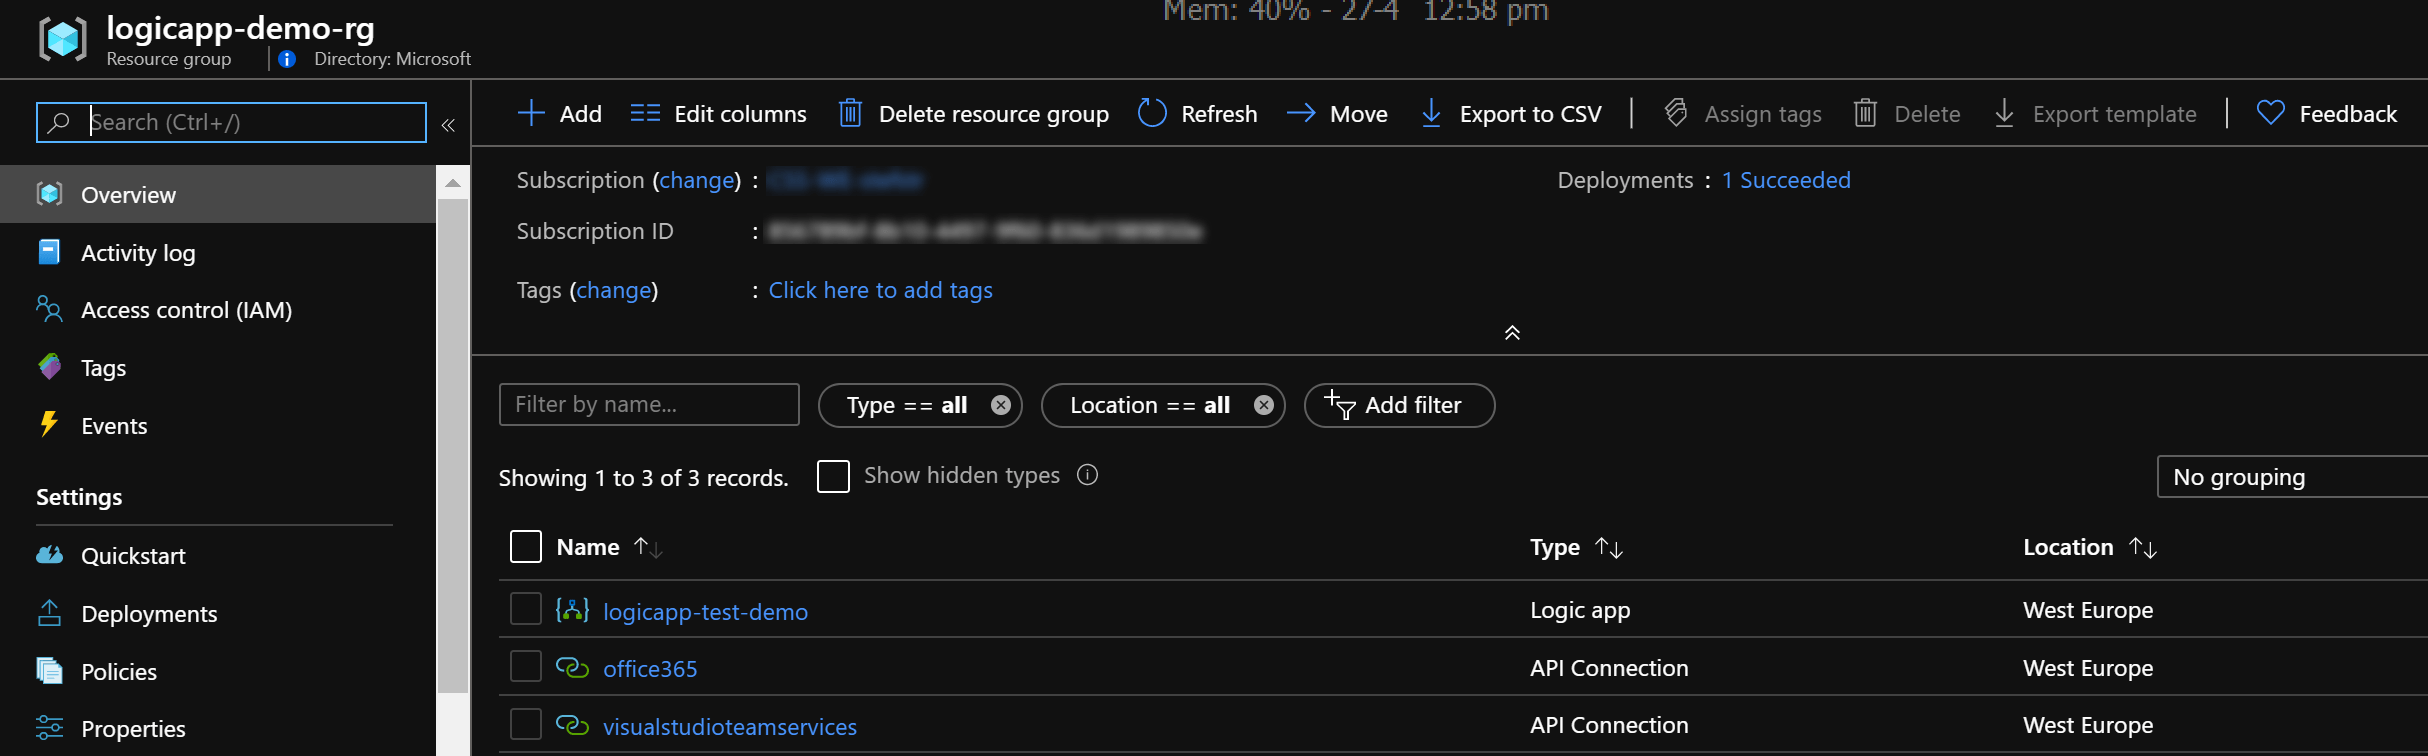Click the Policies documents icon
This screenshot has height=756, width=2428.
click(49, 670)
